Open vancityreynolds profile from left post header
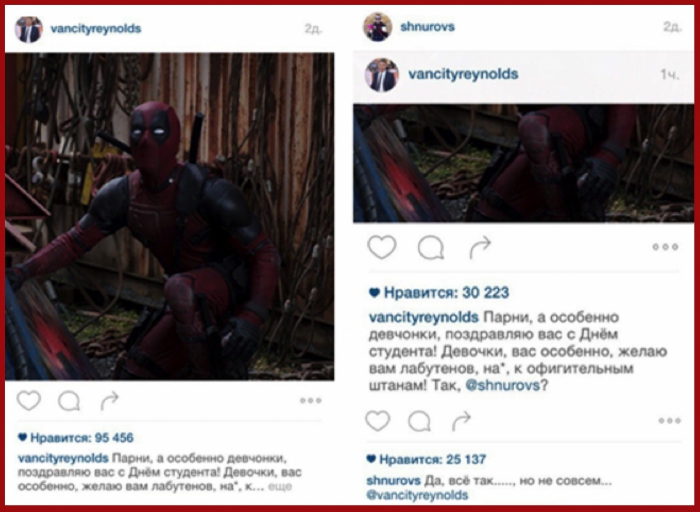The height and width of the screenshot is (512, 700). pyautogui.click(x=96, y=29)
